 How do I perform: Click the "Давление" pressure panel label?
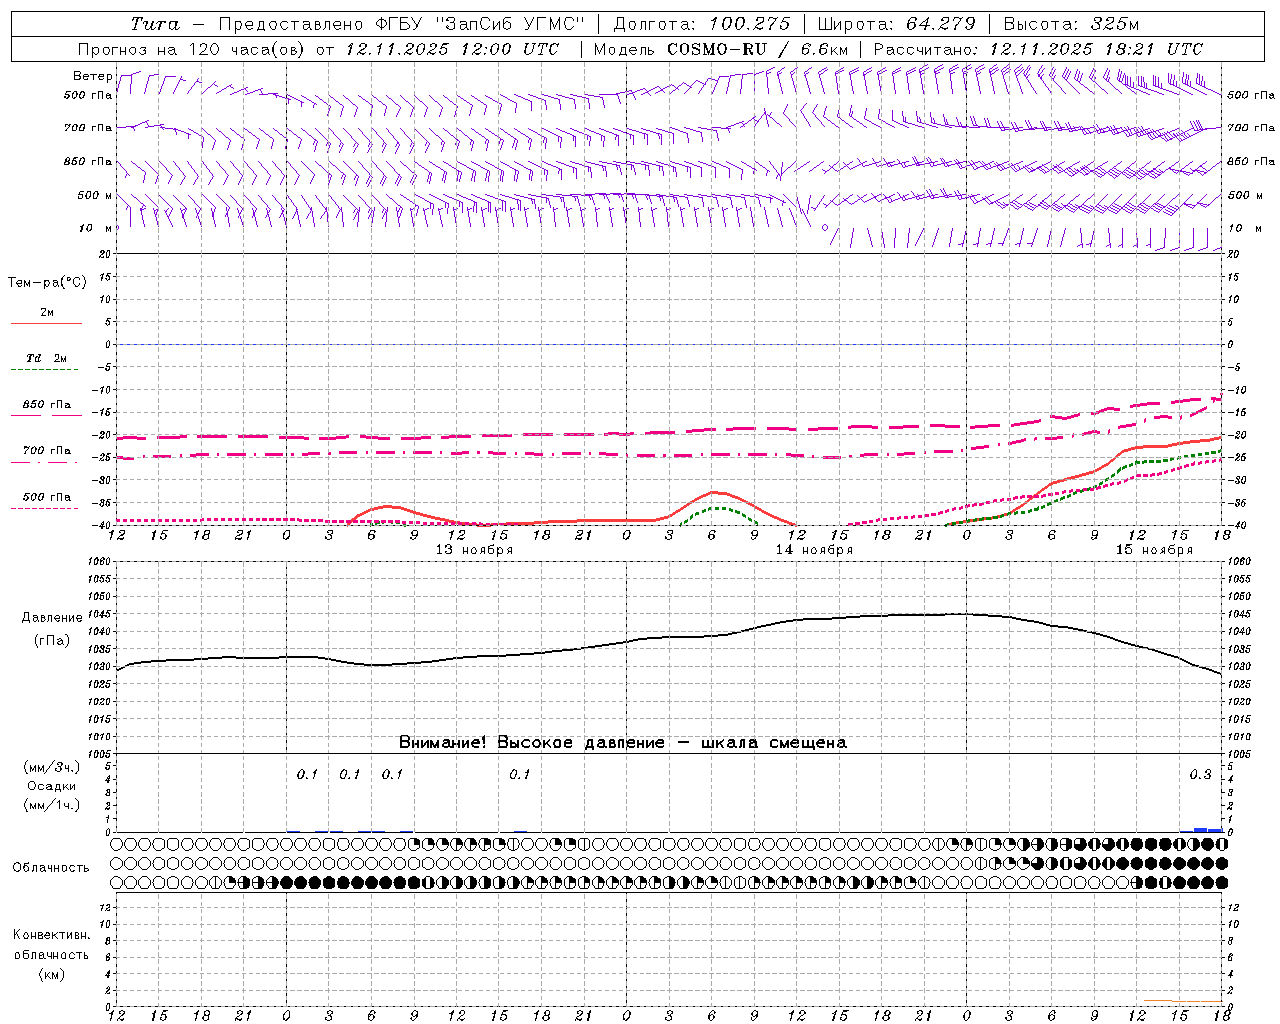[52, 618]
